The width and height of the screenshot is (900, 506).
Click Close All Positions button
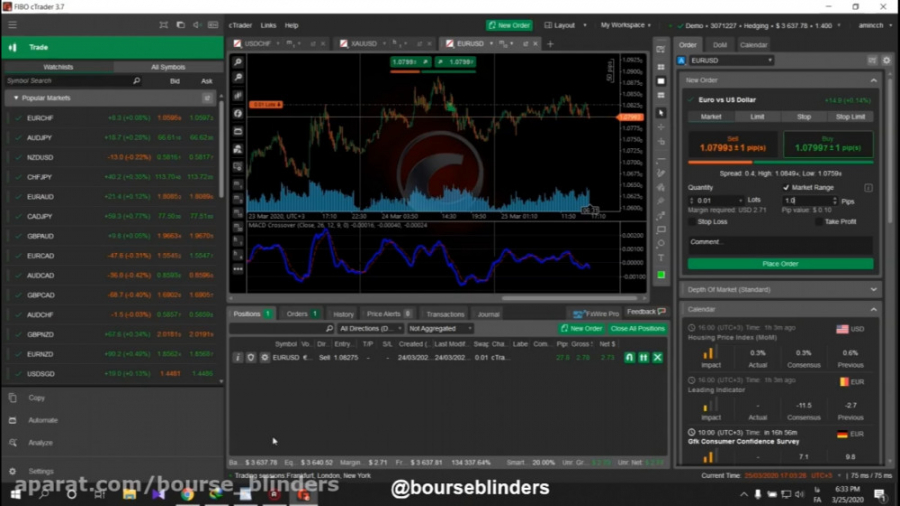(x=637, y=329)
